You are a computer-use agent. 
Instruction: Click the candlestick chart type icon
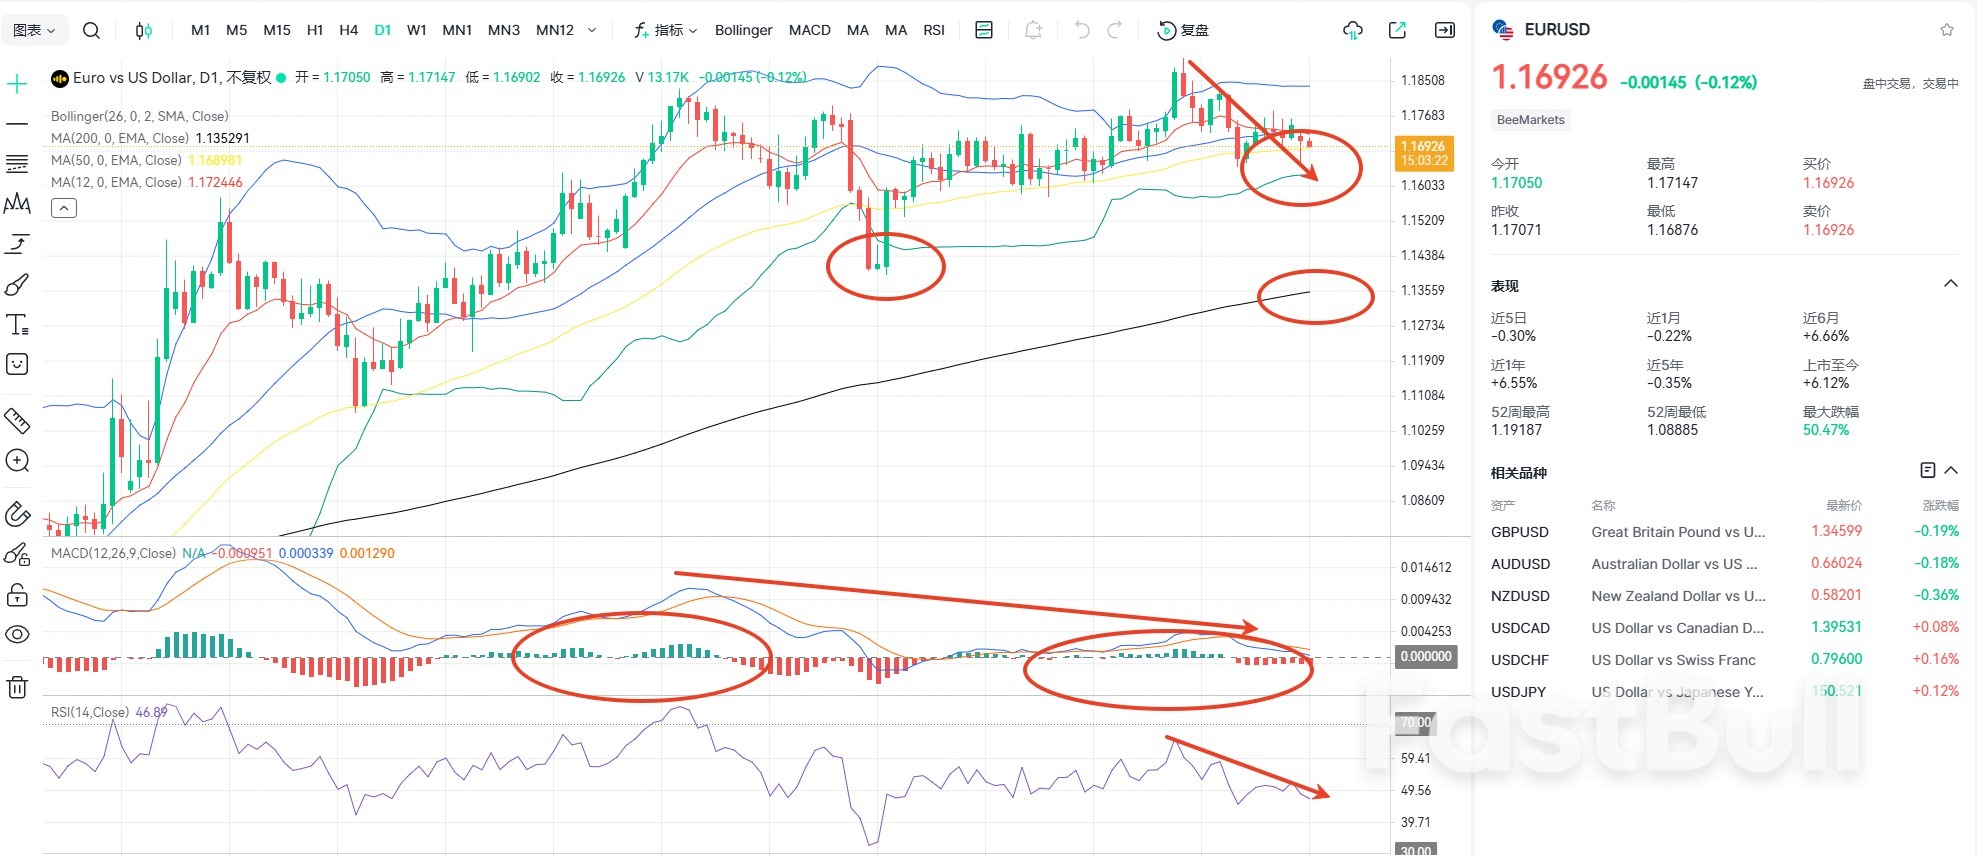(x=144, y=30)
